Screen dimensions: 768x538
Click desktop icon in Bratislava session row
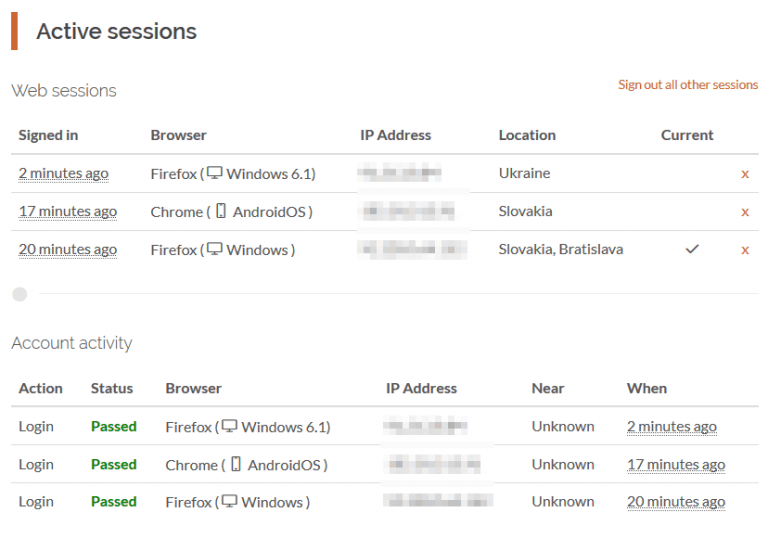(x=214, y=249)
